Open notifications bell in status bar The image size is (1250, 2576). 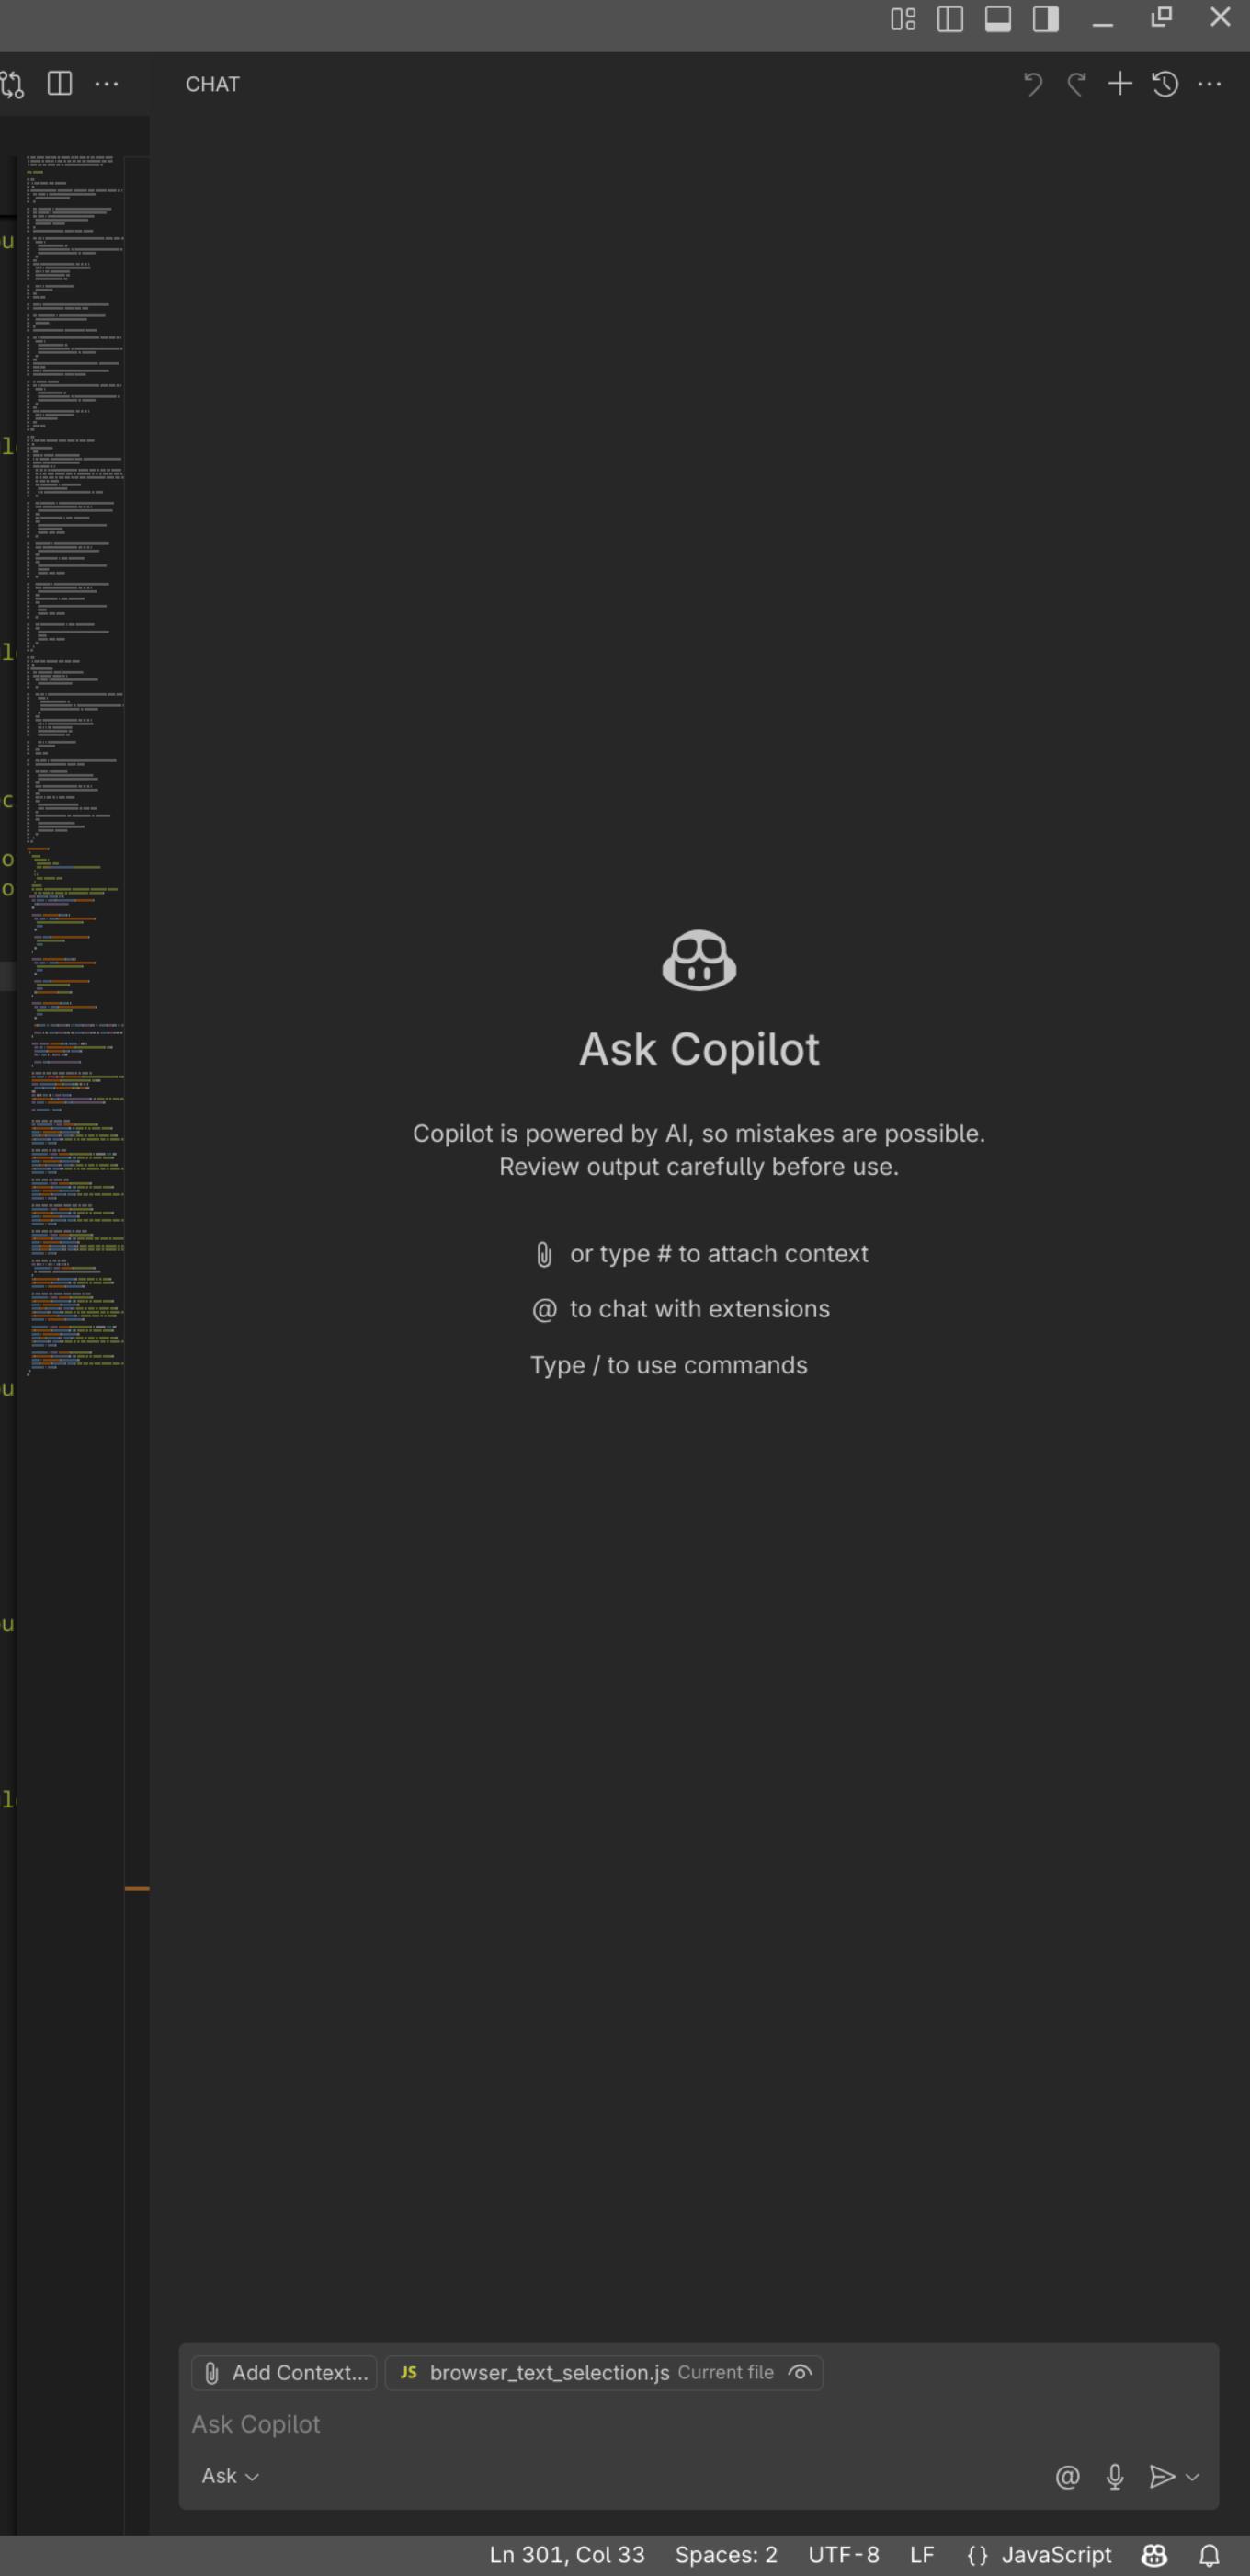(x=1209, y=2555)
